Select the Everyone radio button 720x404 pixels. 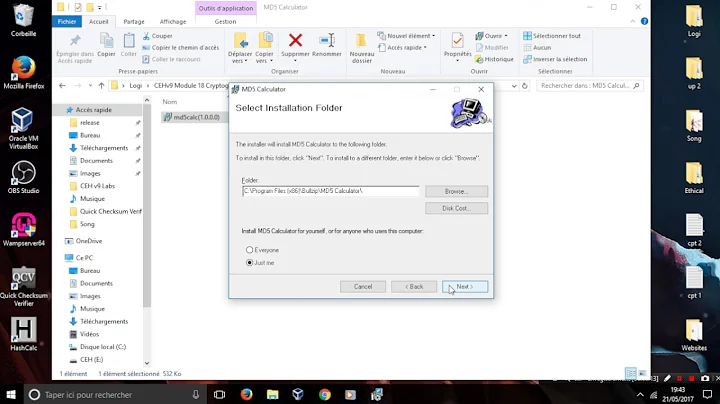point(249,250)
